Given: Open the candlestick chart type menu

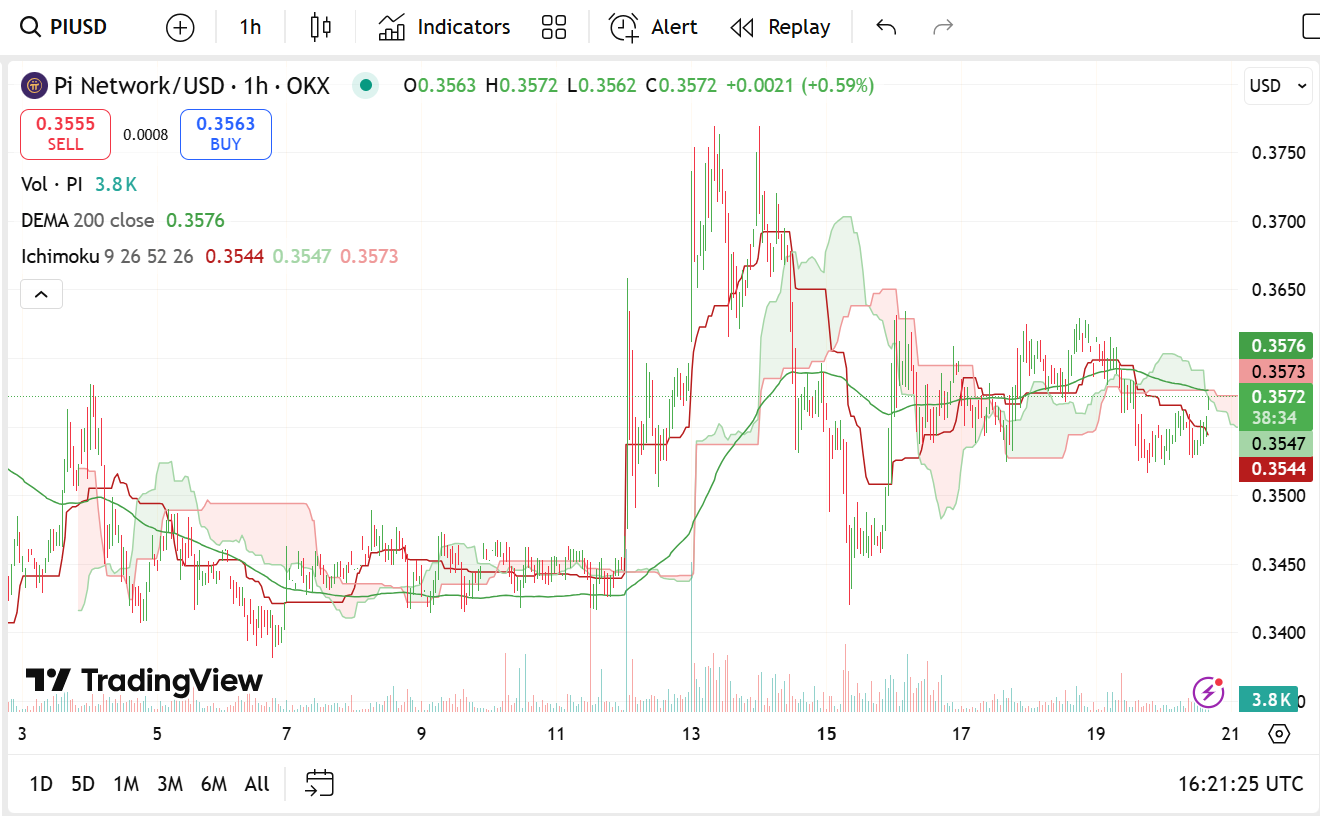Looking at the screenshot, I should [320, 27].
